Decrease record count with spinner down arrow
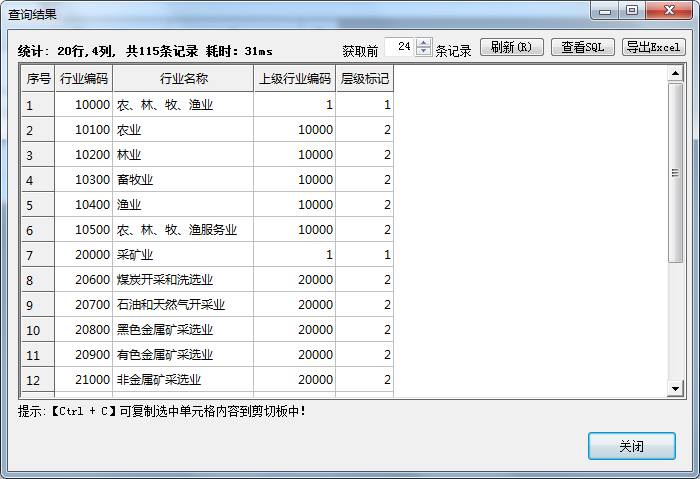This screenshot has width=700, height=479. click(x=424, y=53)
